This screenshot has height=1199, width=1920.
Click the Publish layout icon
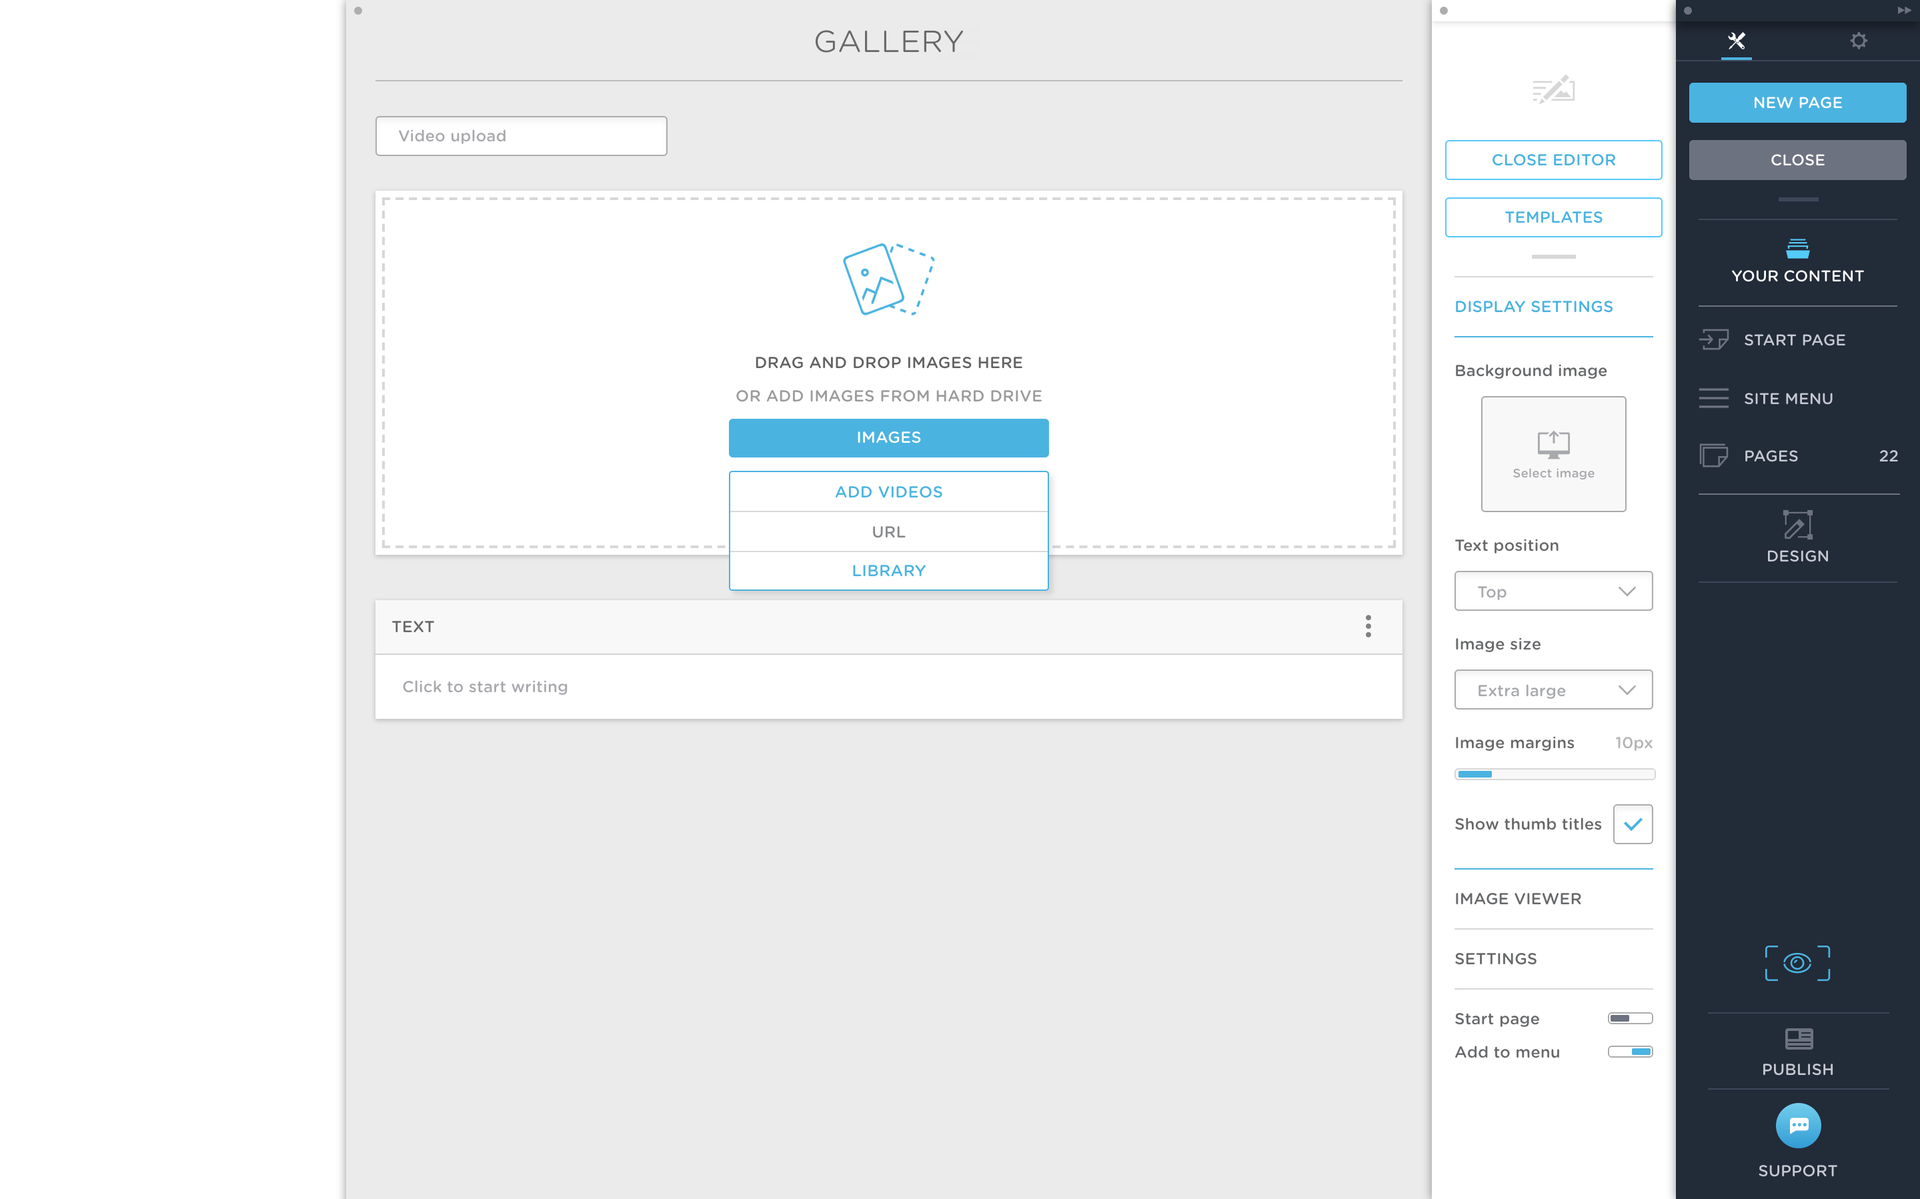pyautogui.click(x=1798, y=1039)
